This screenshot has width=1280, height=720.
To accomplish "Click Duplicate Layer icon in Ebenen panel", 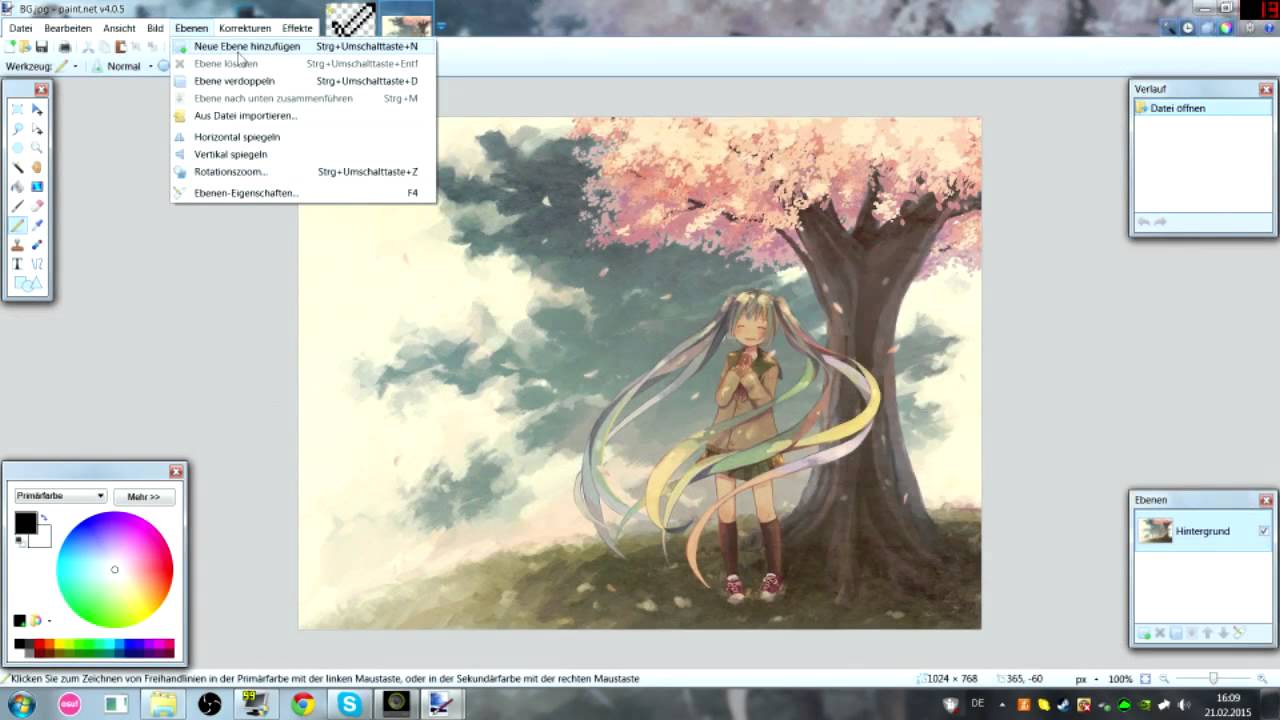I will coord(1176,633).
